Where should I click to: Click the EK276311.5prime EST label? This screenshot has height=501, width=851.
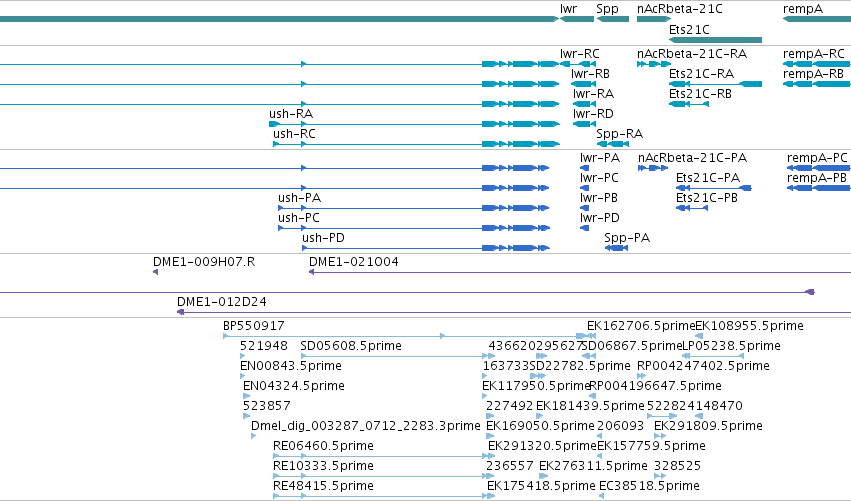click(x=593, y=466)
